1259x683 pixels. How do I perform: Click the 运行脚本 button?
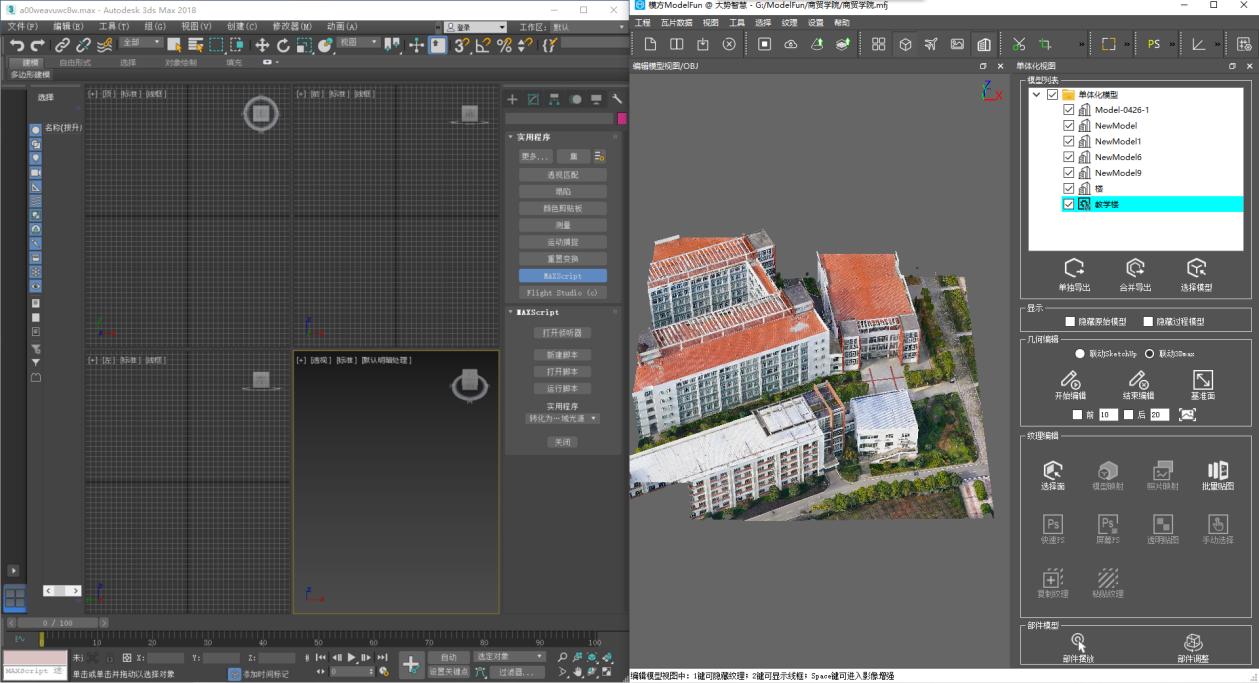pos(562,388)
